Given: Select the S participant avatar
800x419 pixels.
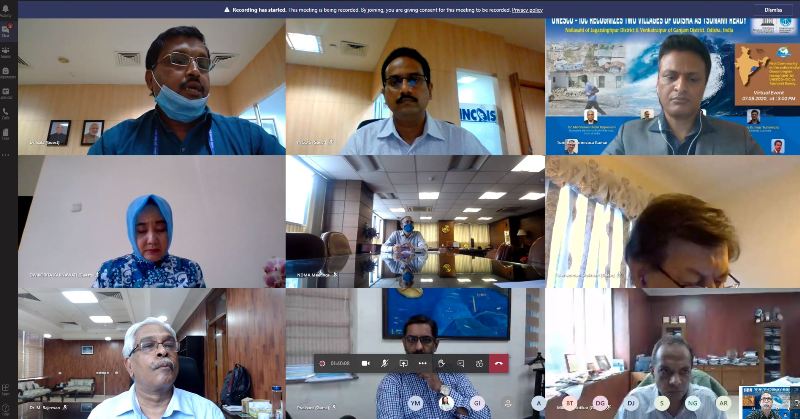Looking at the screenshot, I should point(662,403).
